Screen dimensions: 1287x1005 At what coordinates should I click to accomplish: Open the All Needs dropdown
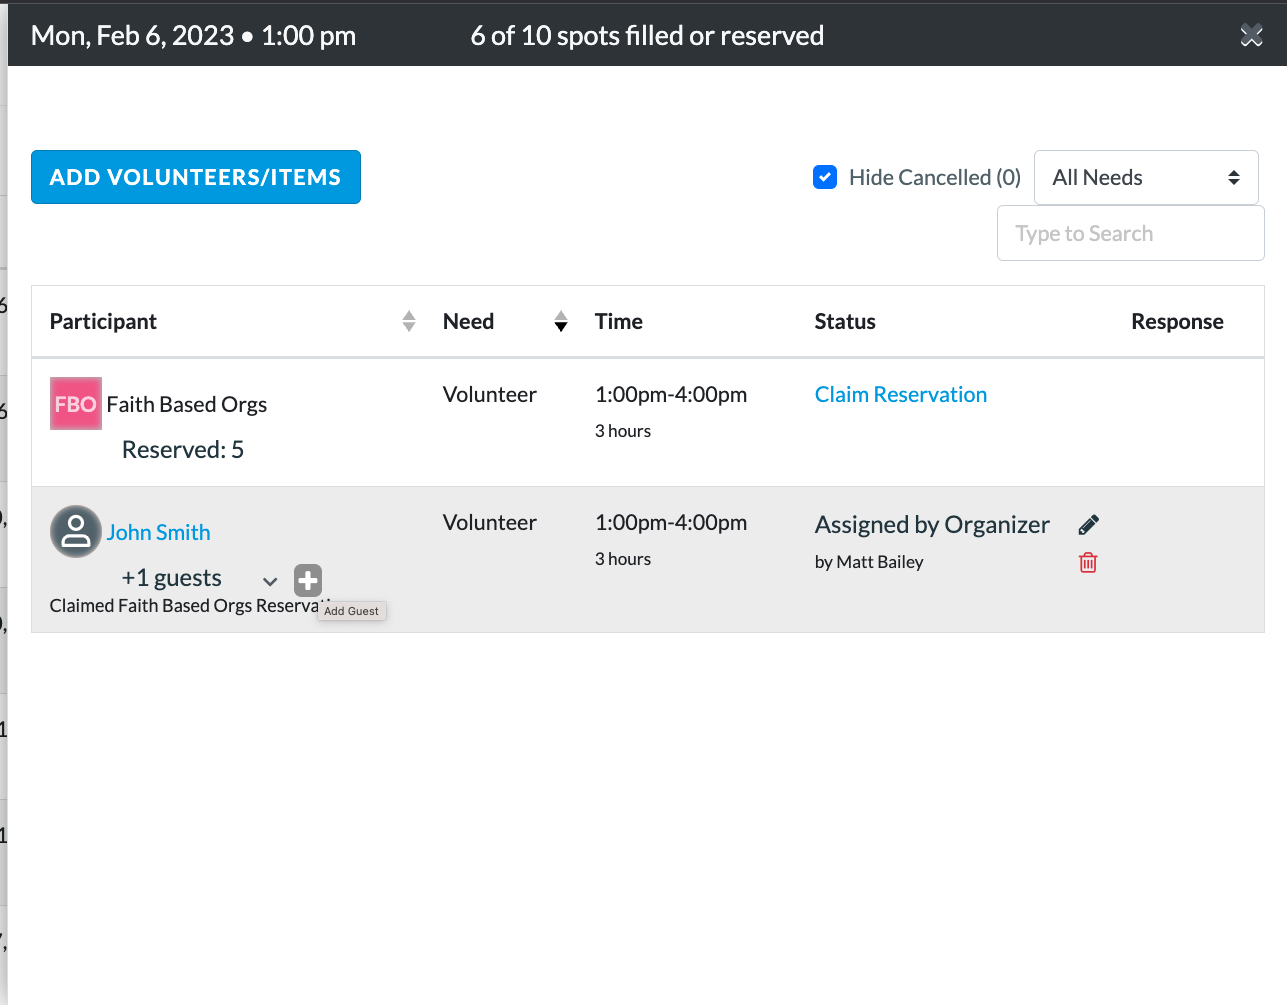pyautogui.click(x=1146, y=177)
